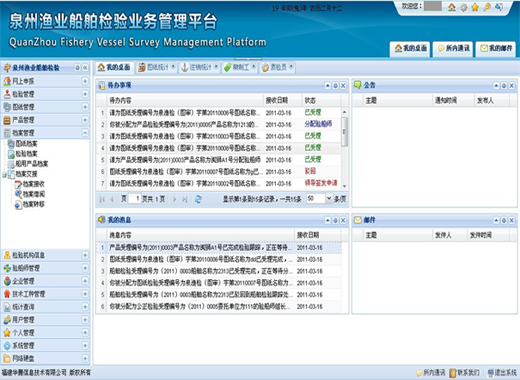This screenshot has width=520, height=380.
Task: Click the 检验管理 stamp icon in the sidebar
Action: pyautogui.click(x=7, y=94)
